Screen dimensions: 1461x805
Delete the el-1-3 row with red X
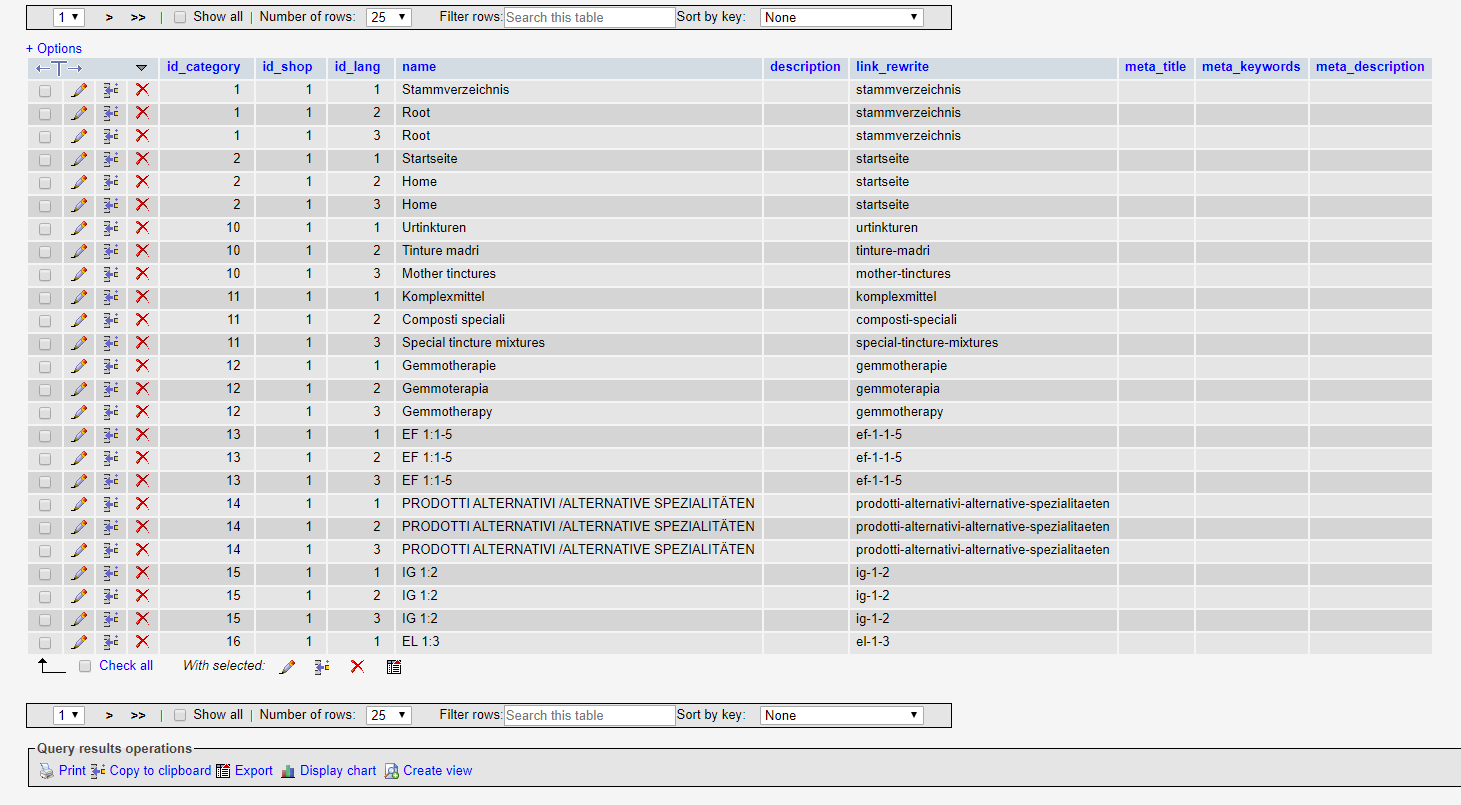pos(142,642)
